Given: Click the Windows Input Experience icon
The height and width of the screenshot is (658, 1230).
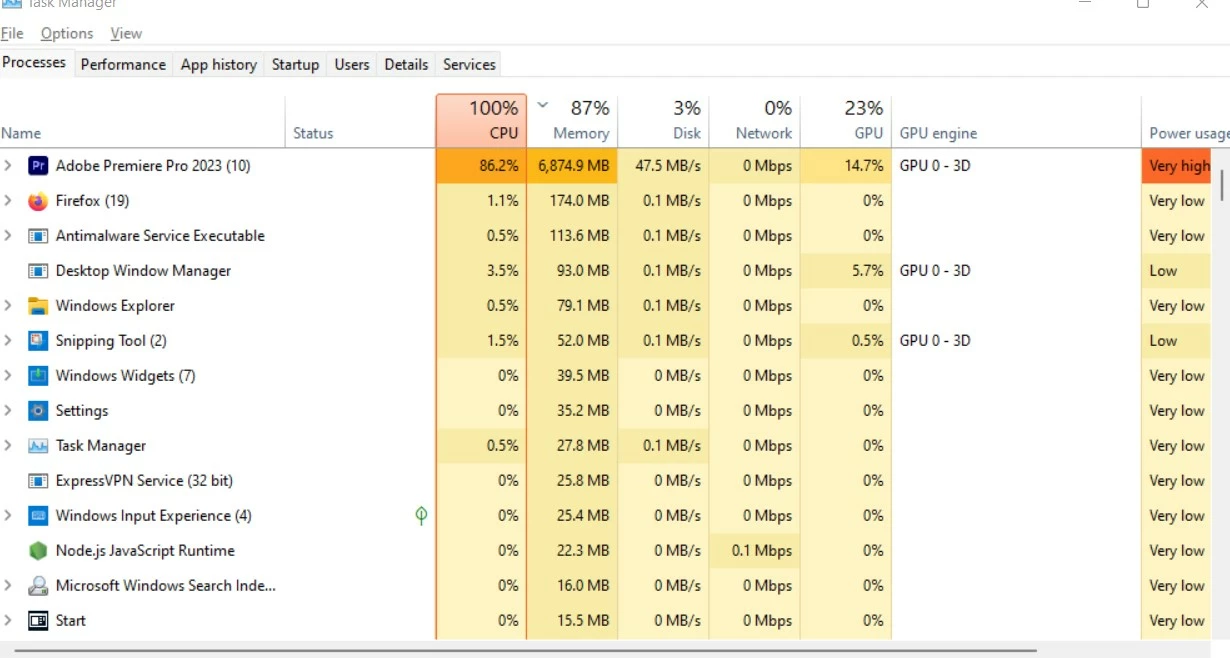Looking at the screenshot, I should pyautogui.click(x=38, y=516).
